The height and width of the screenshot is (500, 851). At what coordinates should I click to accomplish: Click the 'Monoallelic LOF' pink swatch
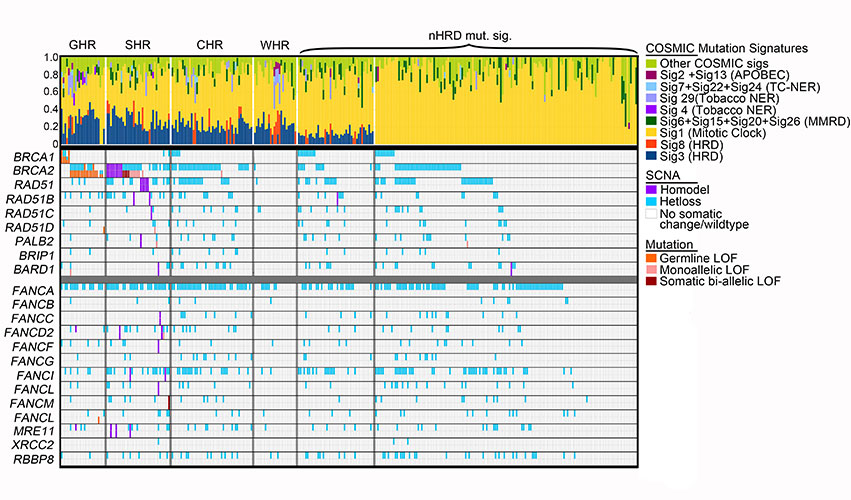(x=651, y=270)
